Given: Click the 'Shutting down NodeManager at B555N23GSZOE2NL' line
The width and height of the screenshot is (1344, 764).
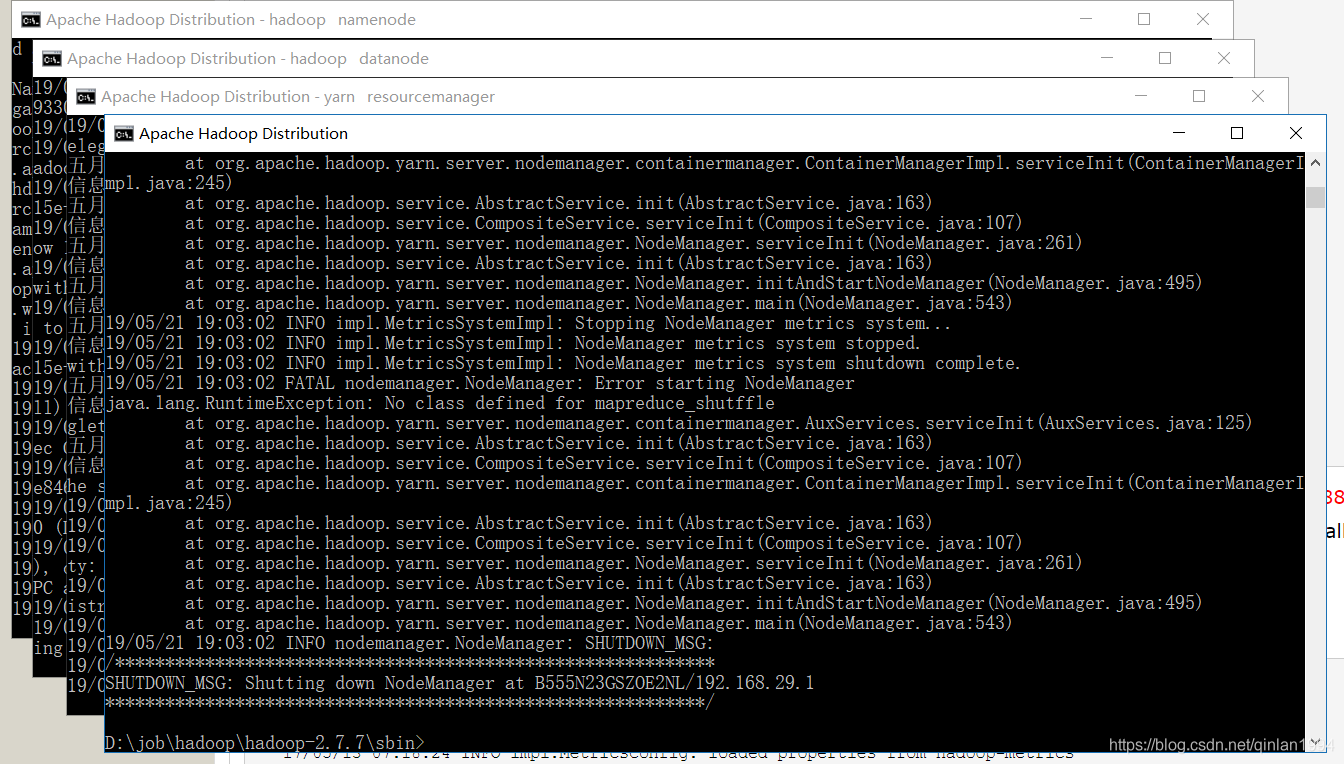Looking at the screenshot, I should (x=460, y=683).
